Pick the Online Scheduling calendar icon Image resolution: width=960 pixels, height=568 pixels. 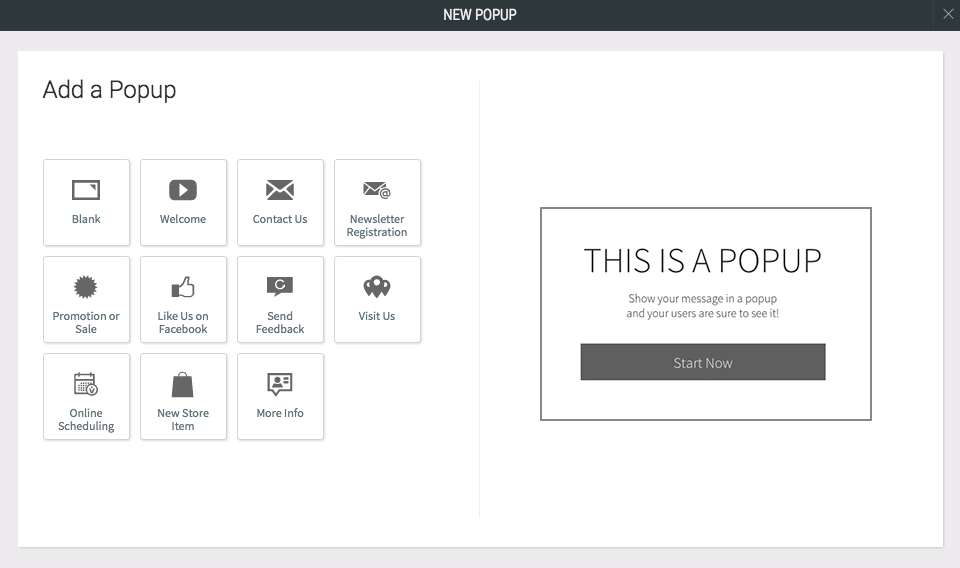(86, 384)
